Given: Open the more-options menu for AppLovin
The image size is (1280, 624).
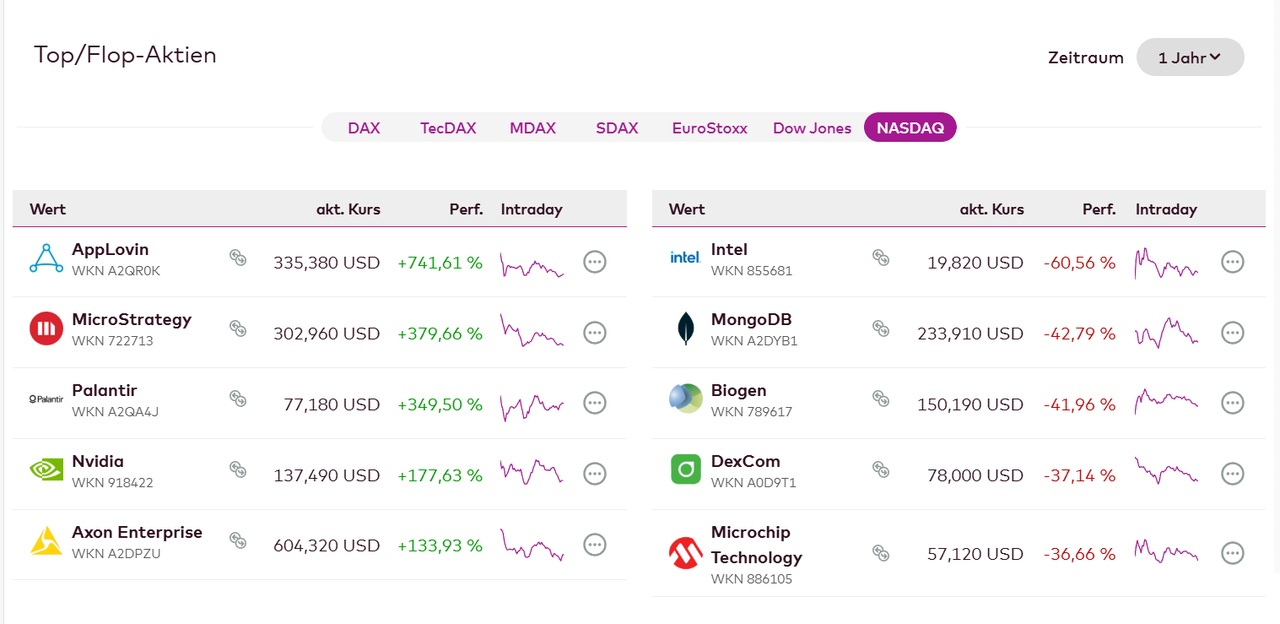Looking at the screenshot, I should (595, 262).
